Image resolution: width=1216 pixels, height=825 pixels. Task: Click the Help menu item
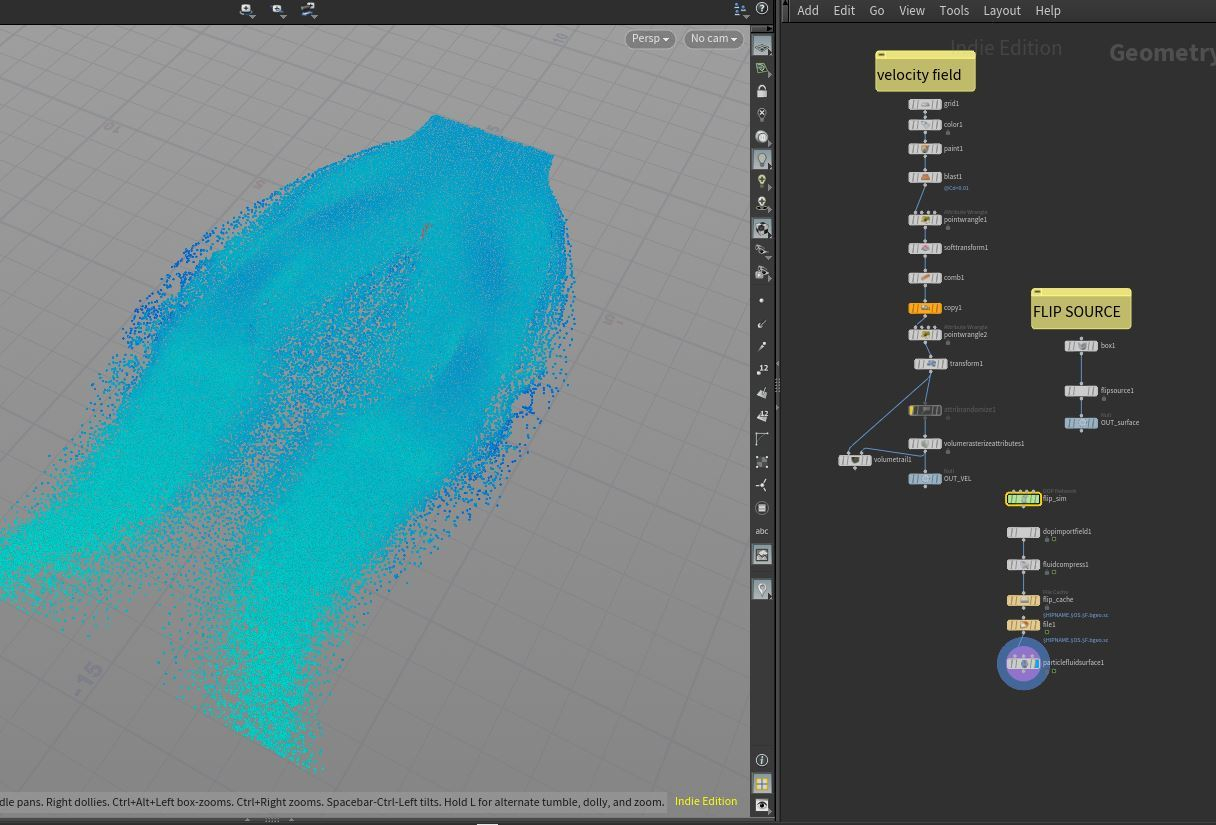click(1047, 10)
